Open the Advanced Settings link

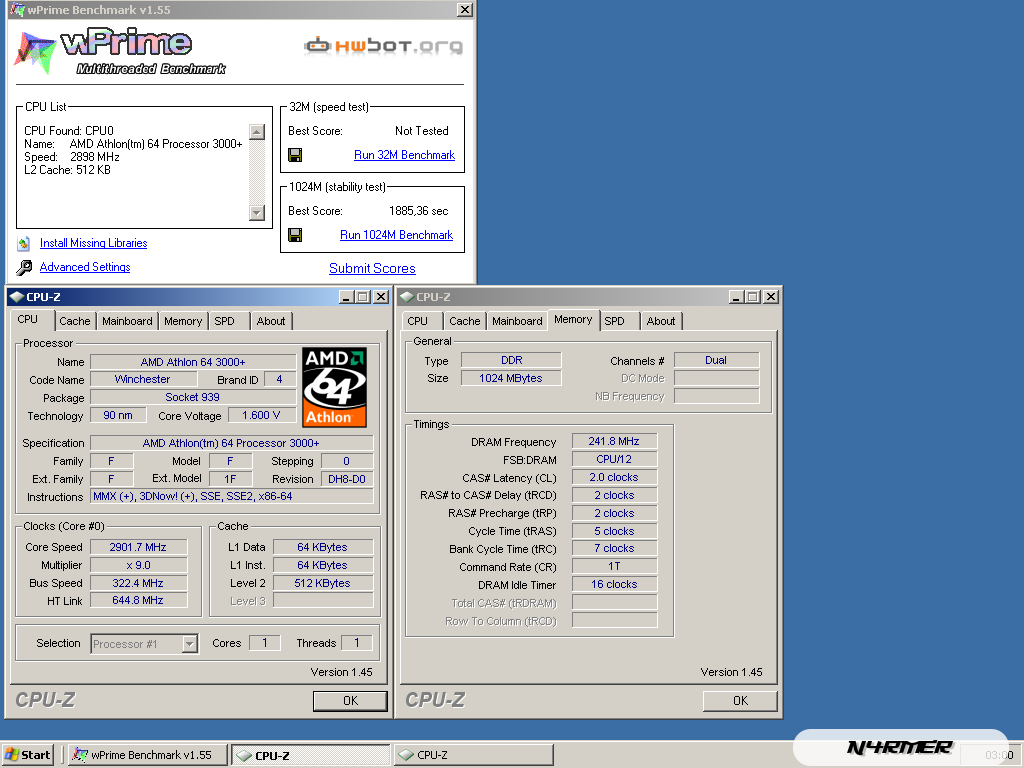point(85,267)
